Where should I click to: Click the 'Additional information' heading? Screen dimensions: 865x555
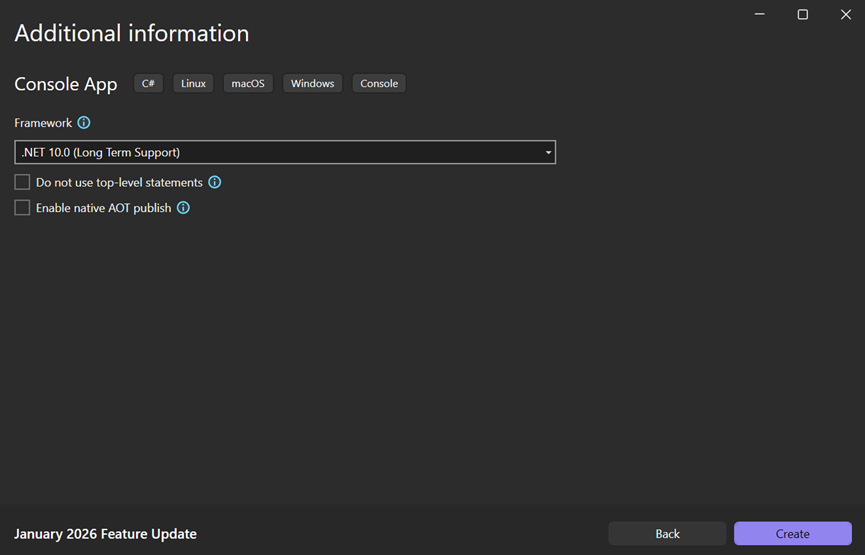pos(132,33)
